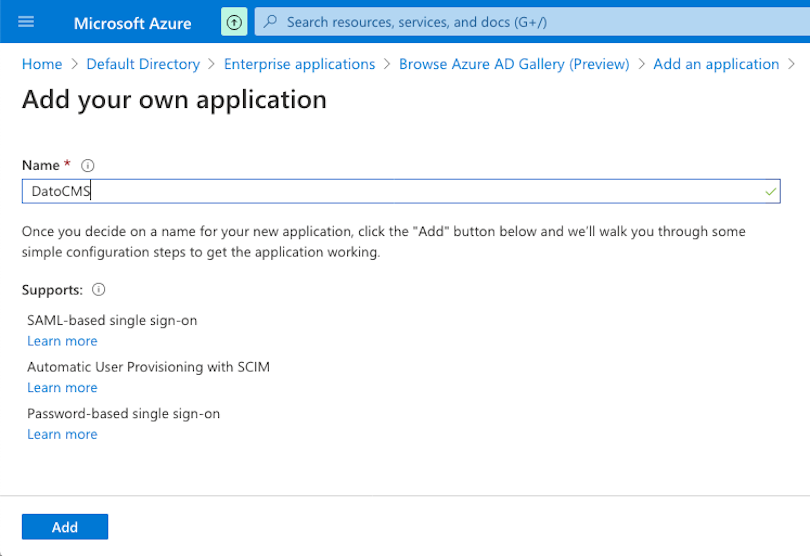Image resolution: width=810 pixels, height=556 pixels.
Task: Open Learn more under Password-based single sign-on
Action: [x=62, y=434]
